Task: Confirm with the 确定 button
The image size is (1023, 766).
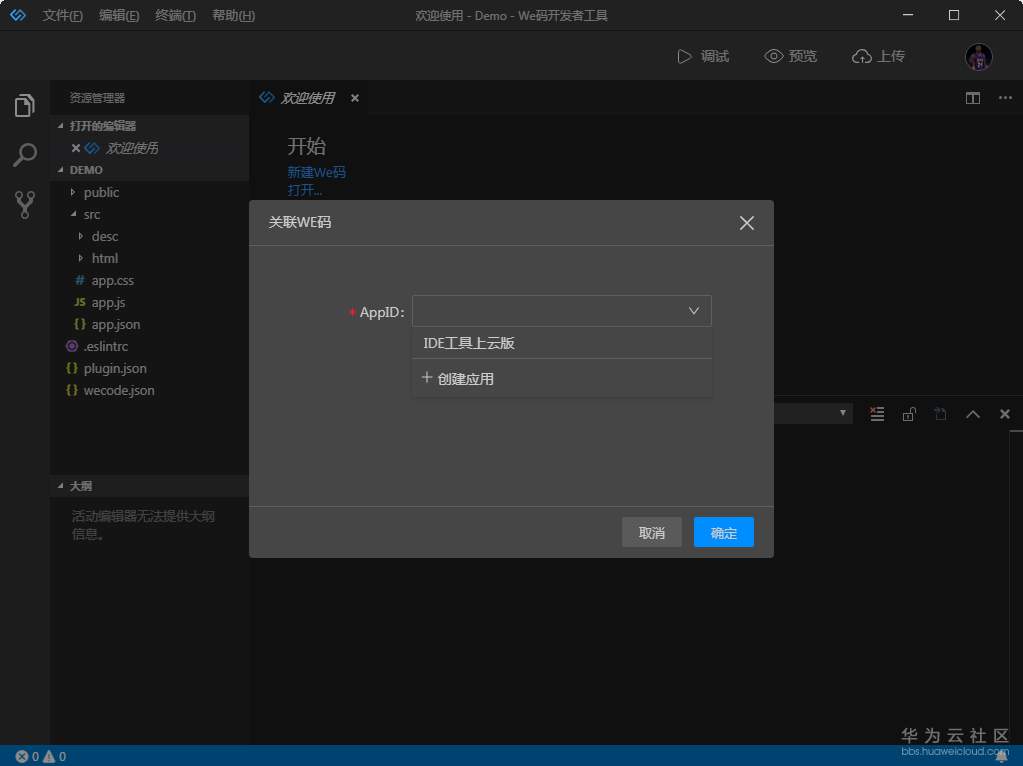Action: (x=724, y=532)
